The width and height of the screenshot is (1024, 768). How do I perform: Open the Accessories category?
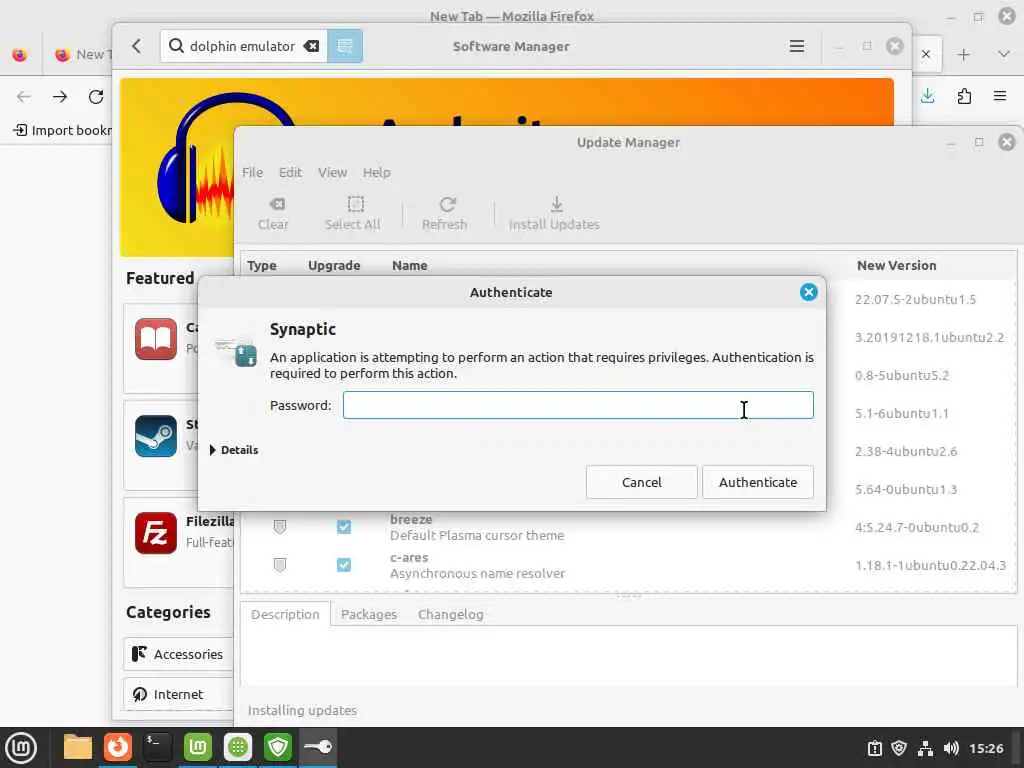pos(178,654)
